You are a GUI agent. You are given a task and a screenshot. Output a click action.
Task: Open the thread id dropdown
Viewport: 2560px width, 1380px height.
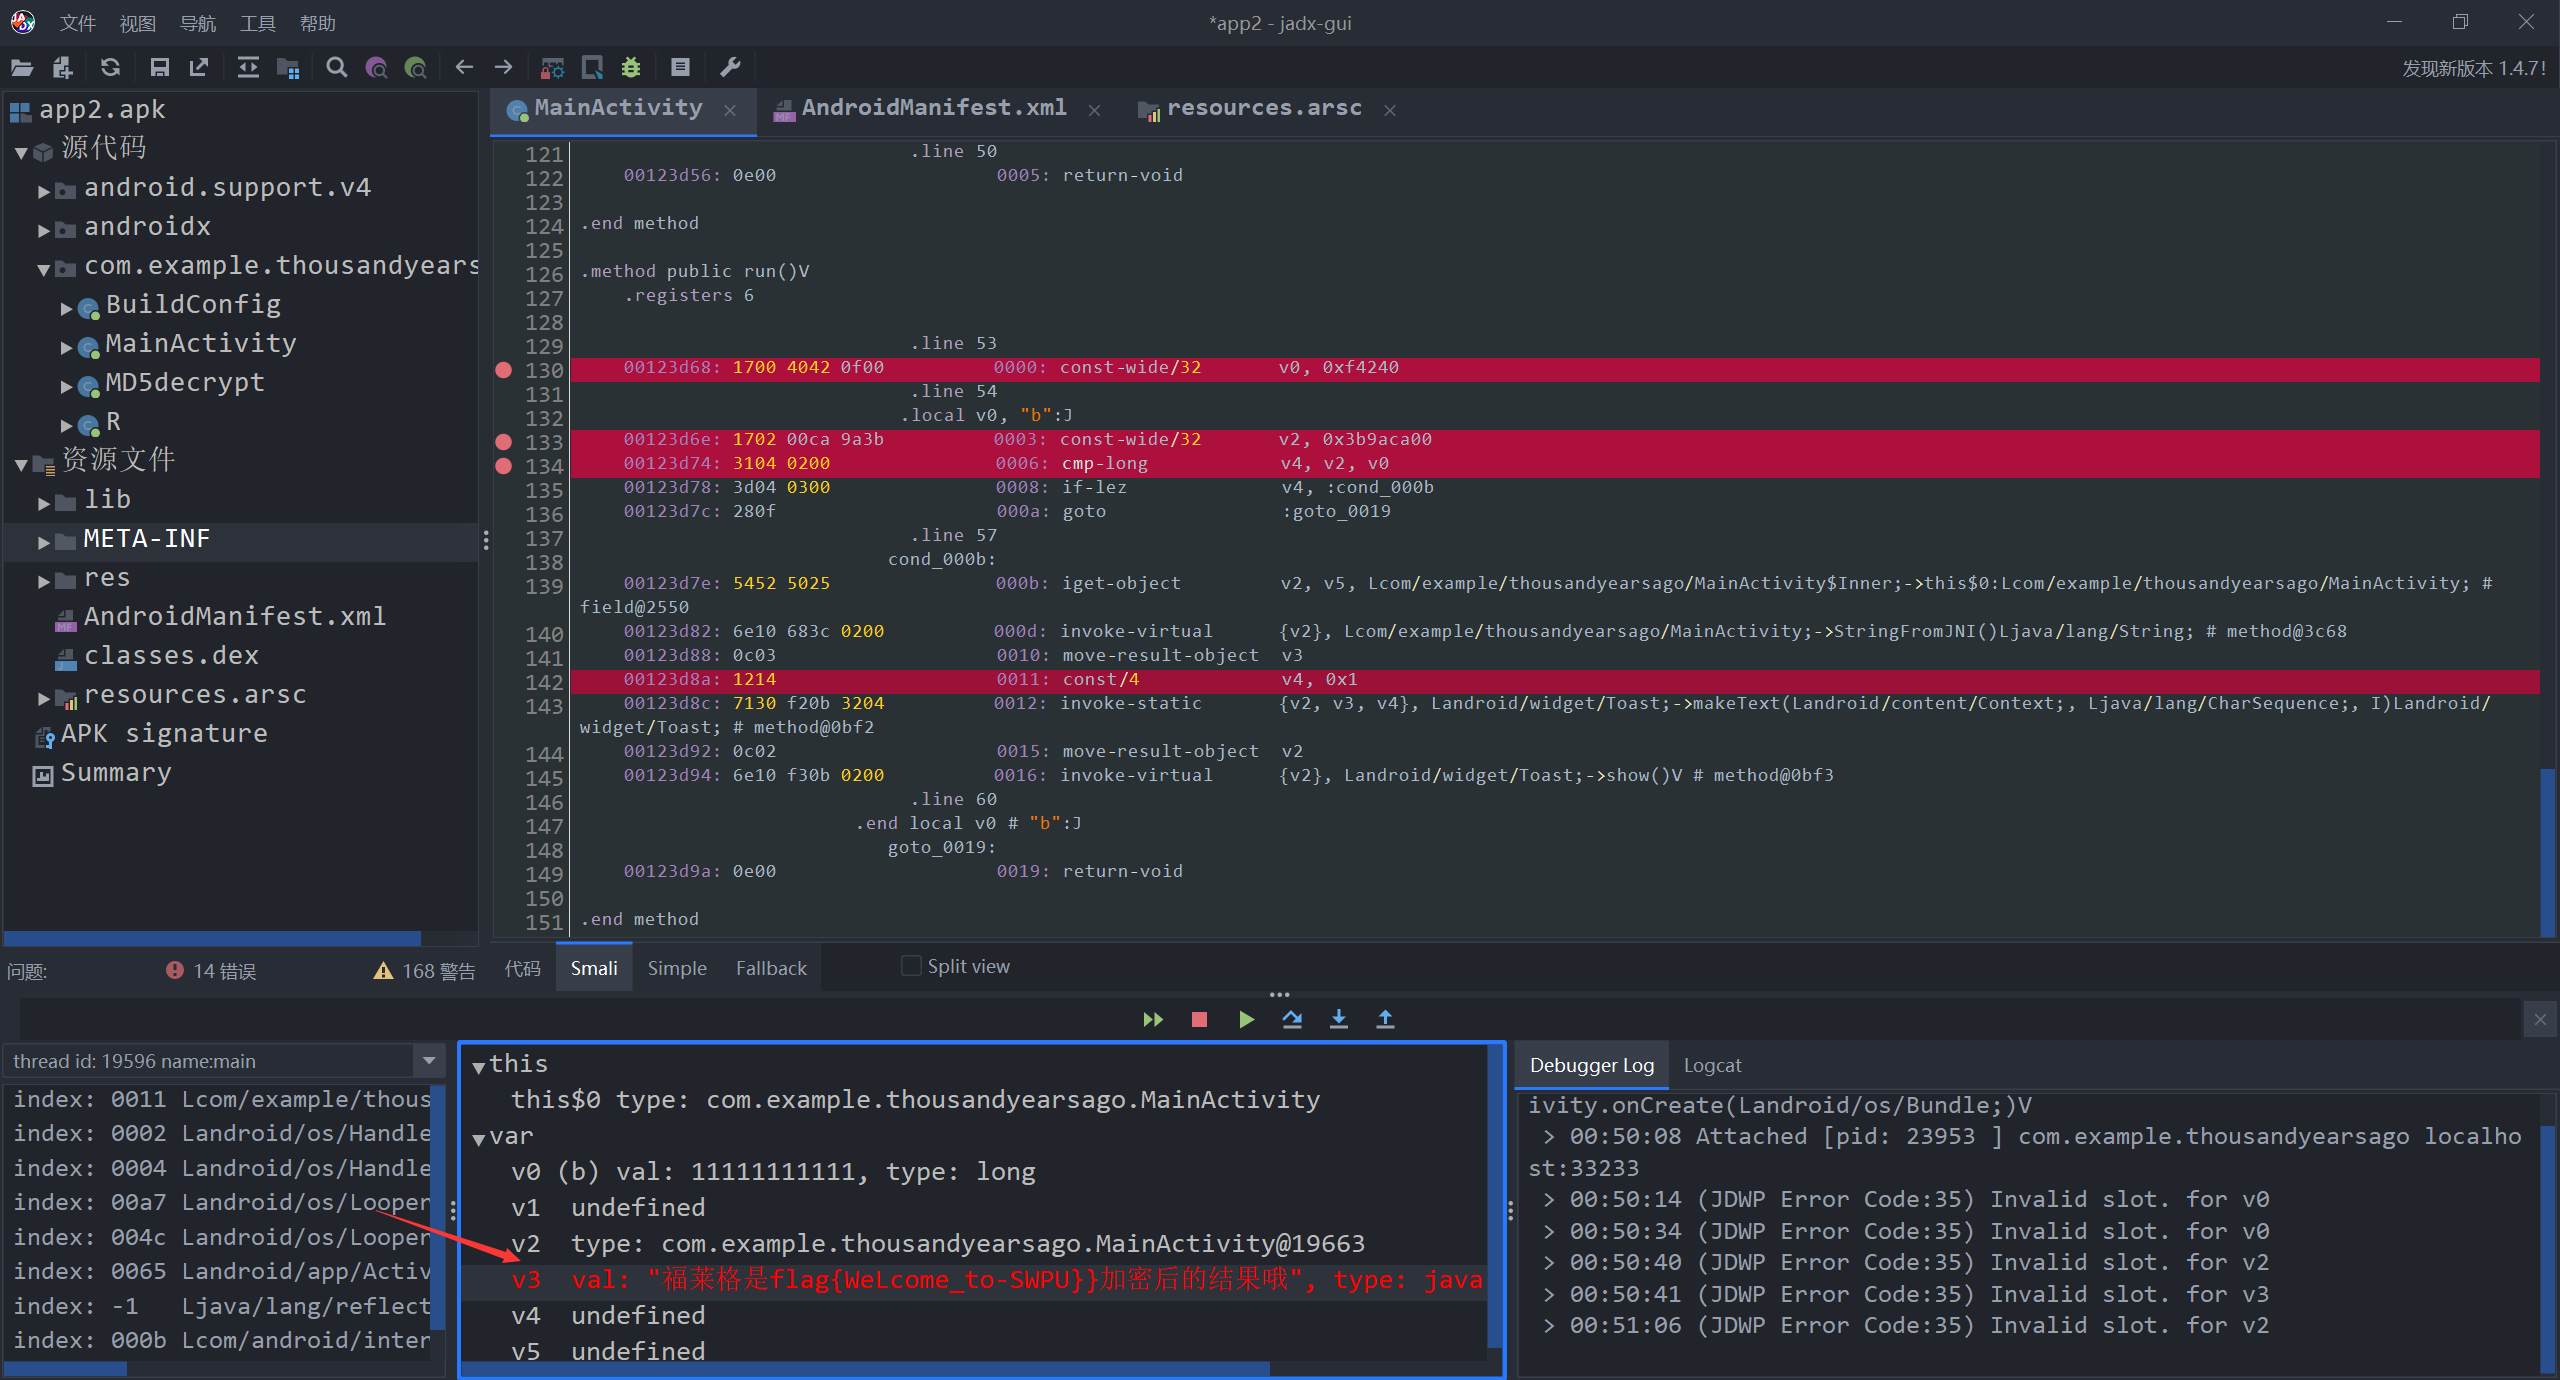tap(429, 1061)
